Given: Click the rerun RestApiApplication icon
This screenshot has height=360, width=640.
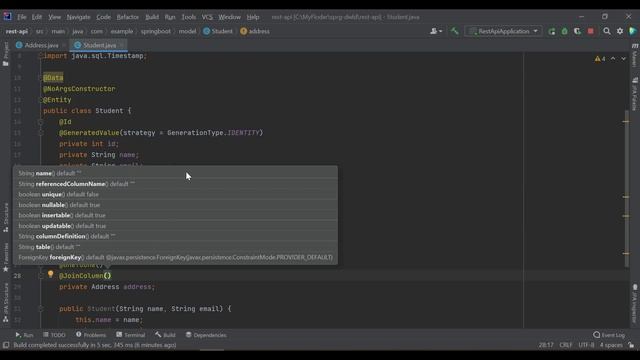Looking at the screenshot, I should pyautogui.click(x=552, y=31).
